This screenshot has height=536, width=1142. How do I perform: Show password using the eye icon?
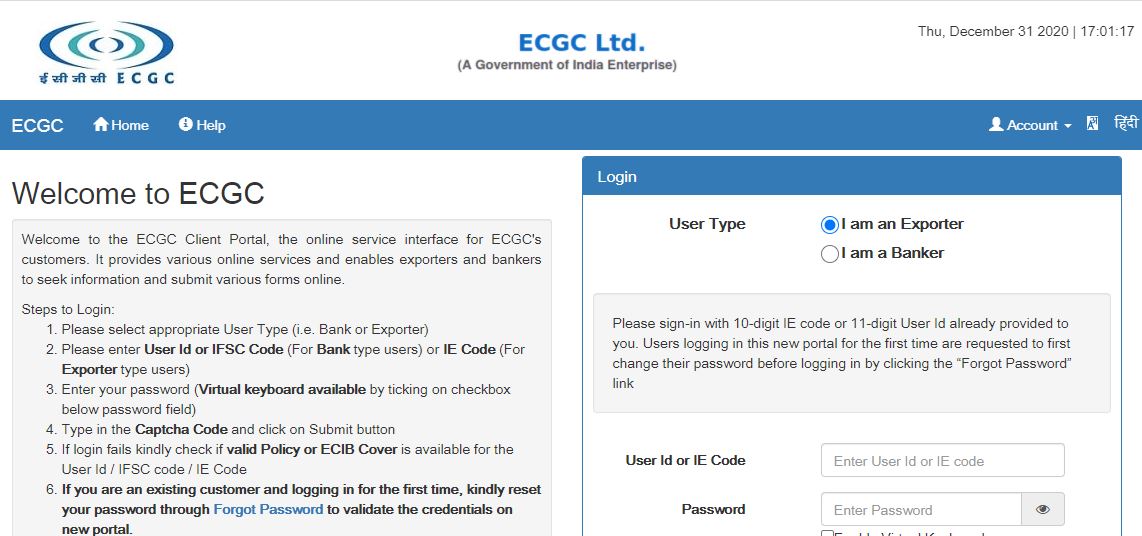[1043, 509]
